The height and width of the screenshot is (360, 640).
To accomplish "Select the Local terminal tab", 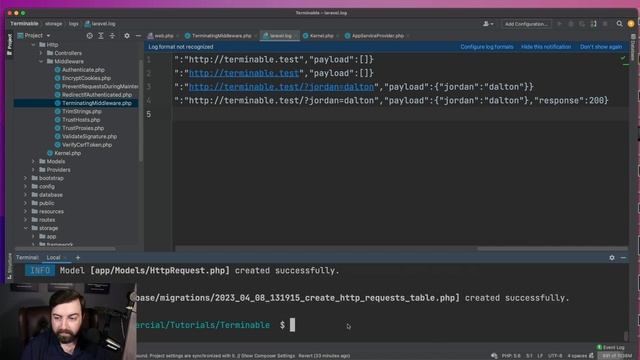I will [x=53, y=258].
